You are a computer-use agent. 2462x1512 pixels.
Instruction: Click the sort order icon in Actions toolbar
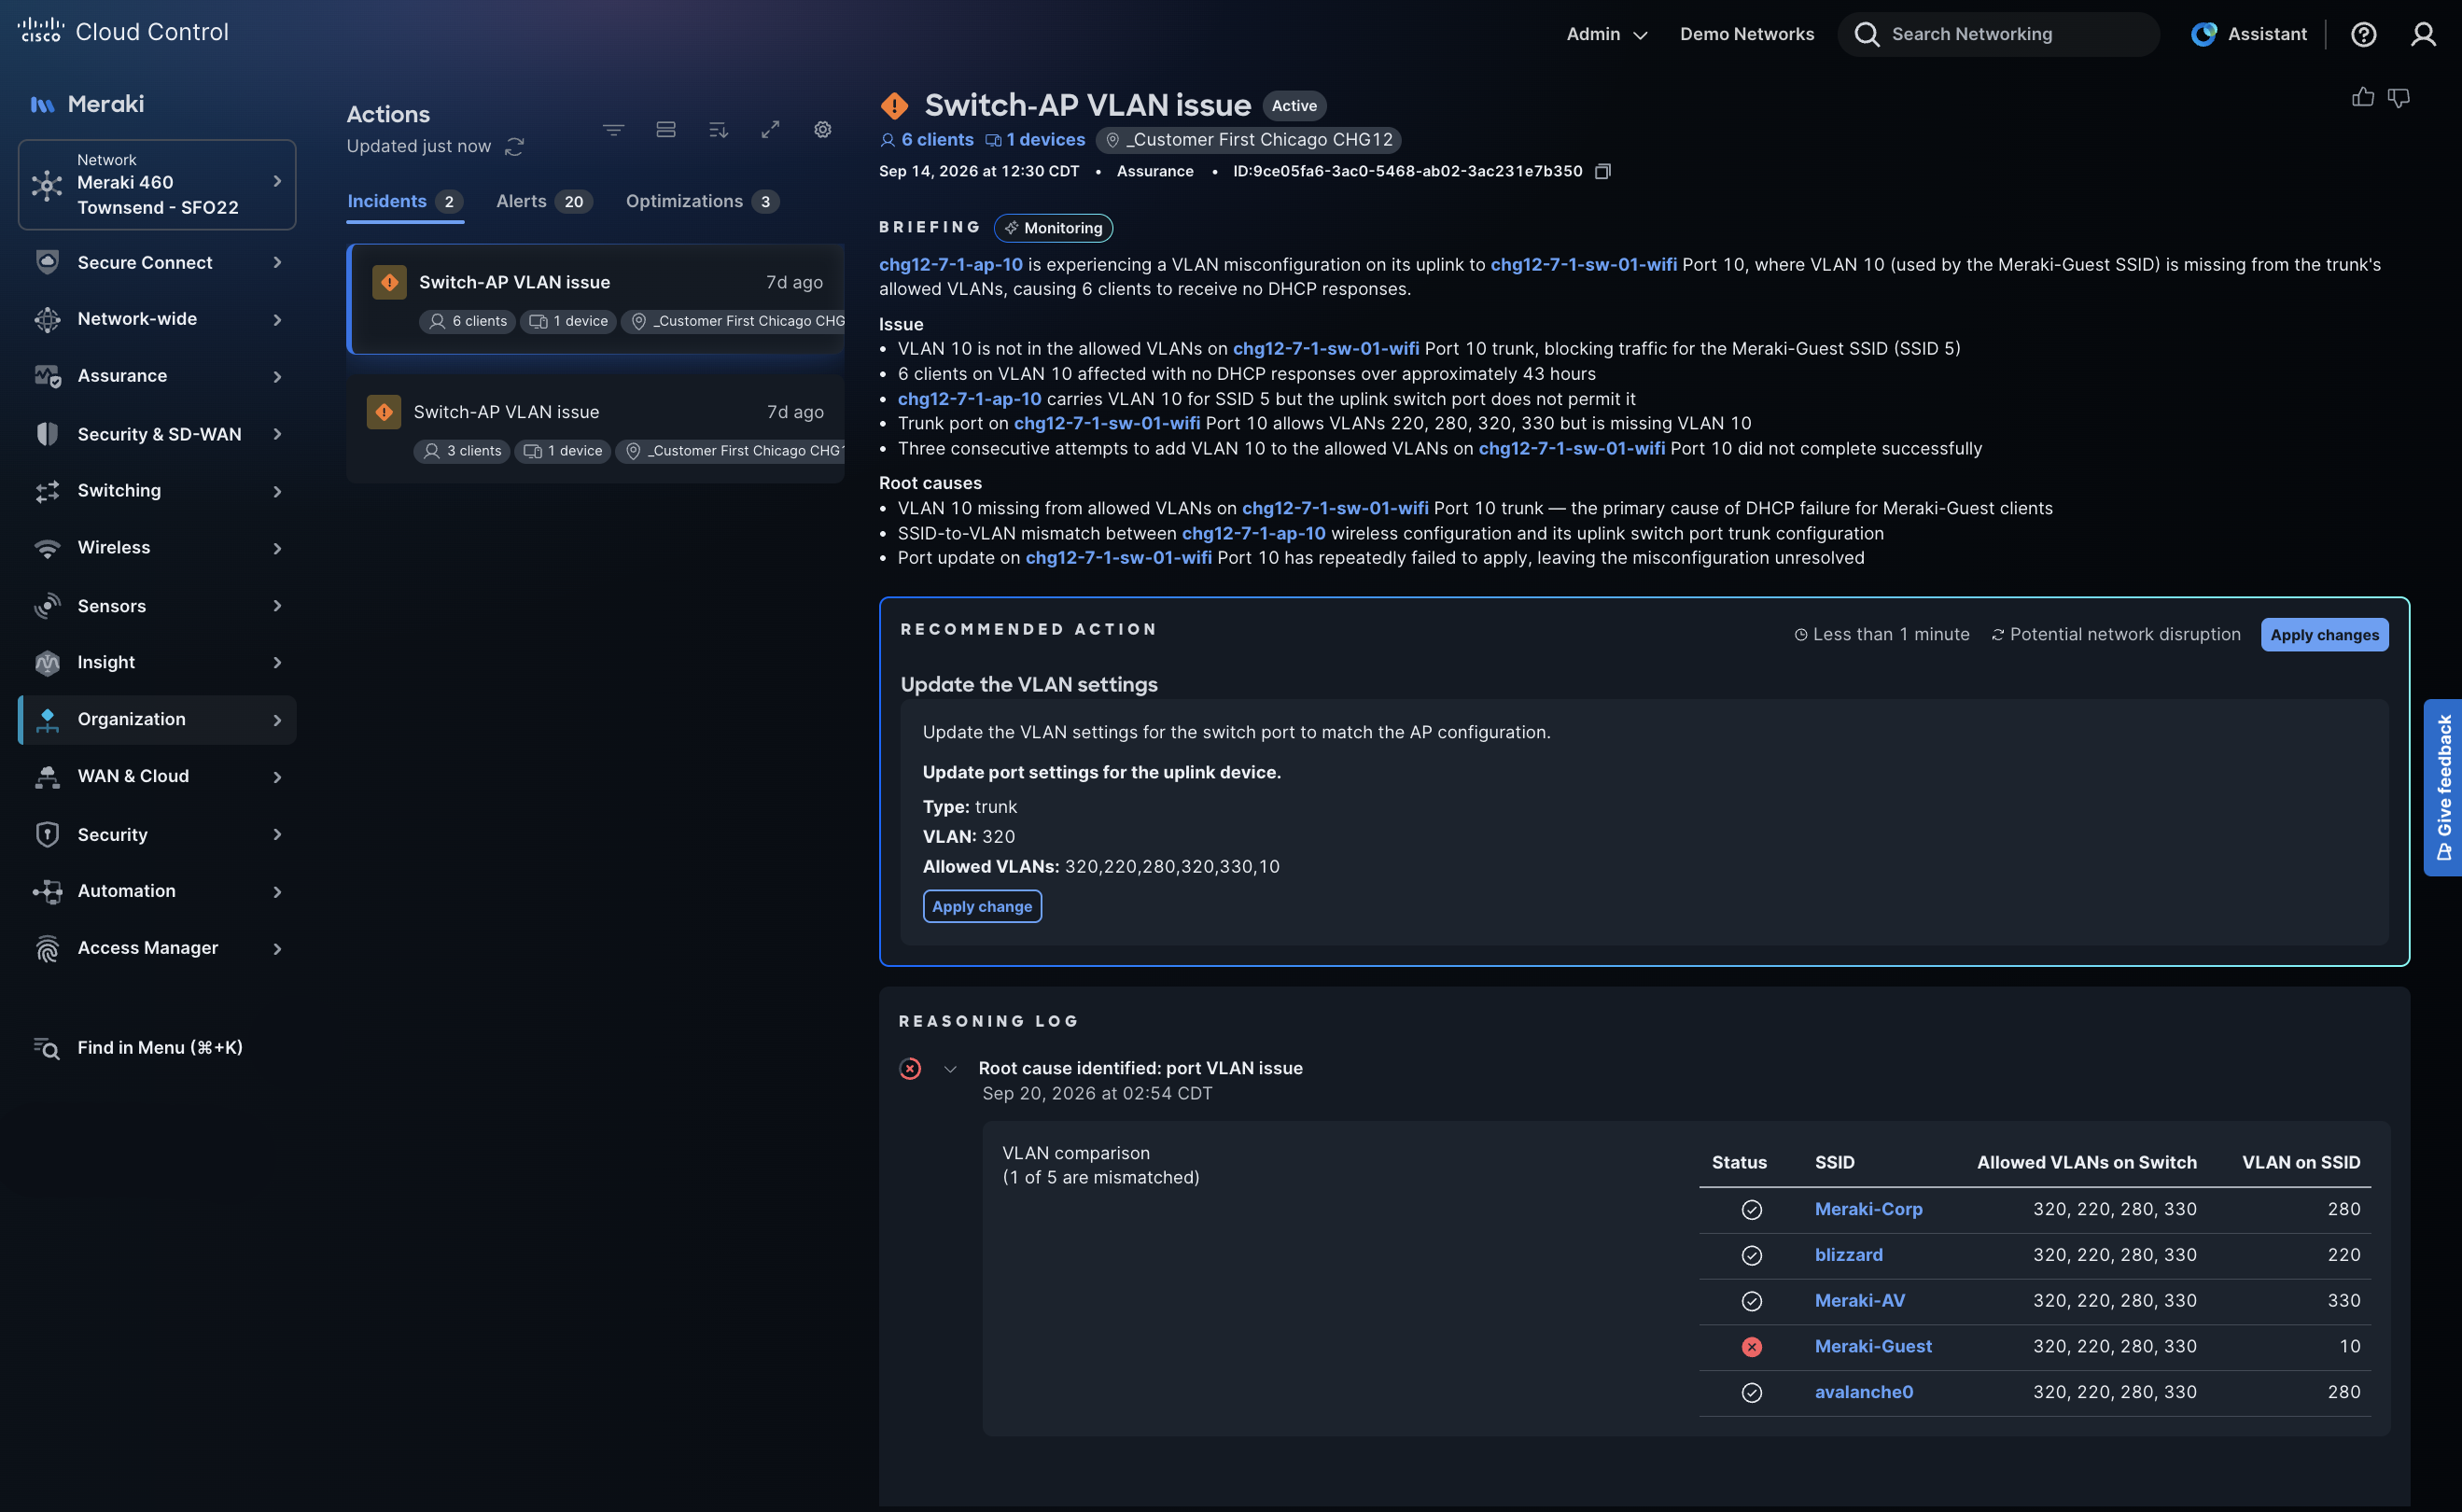pyautogui.click(x=718, y=130)
